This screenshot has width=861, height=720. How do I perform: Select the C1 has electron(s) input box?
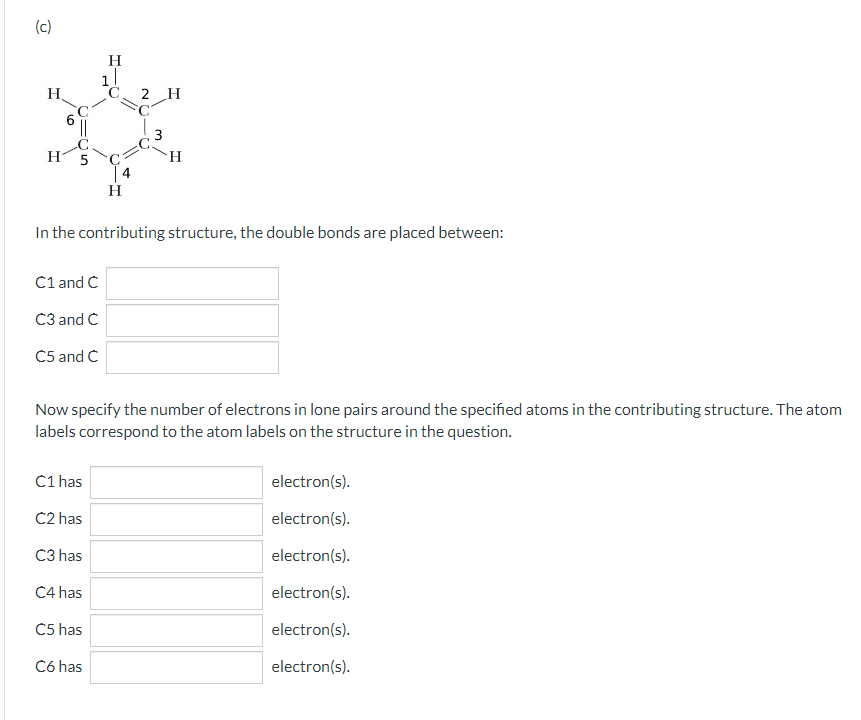pyautogui.click(x=176, y=481)
